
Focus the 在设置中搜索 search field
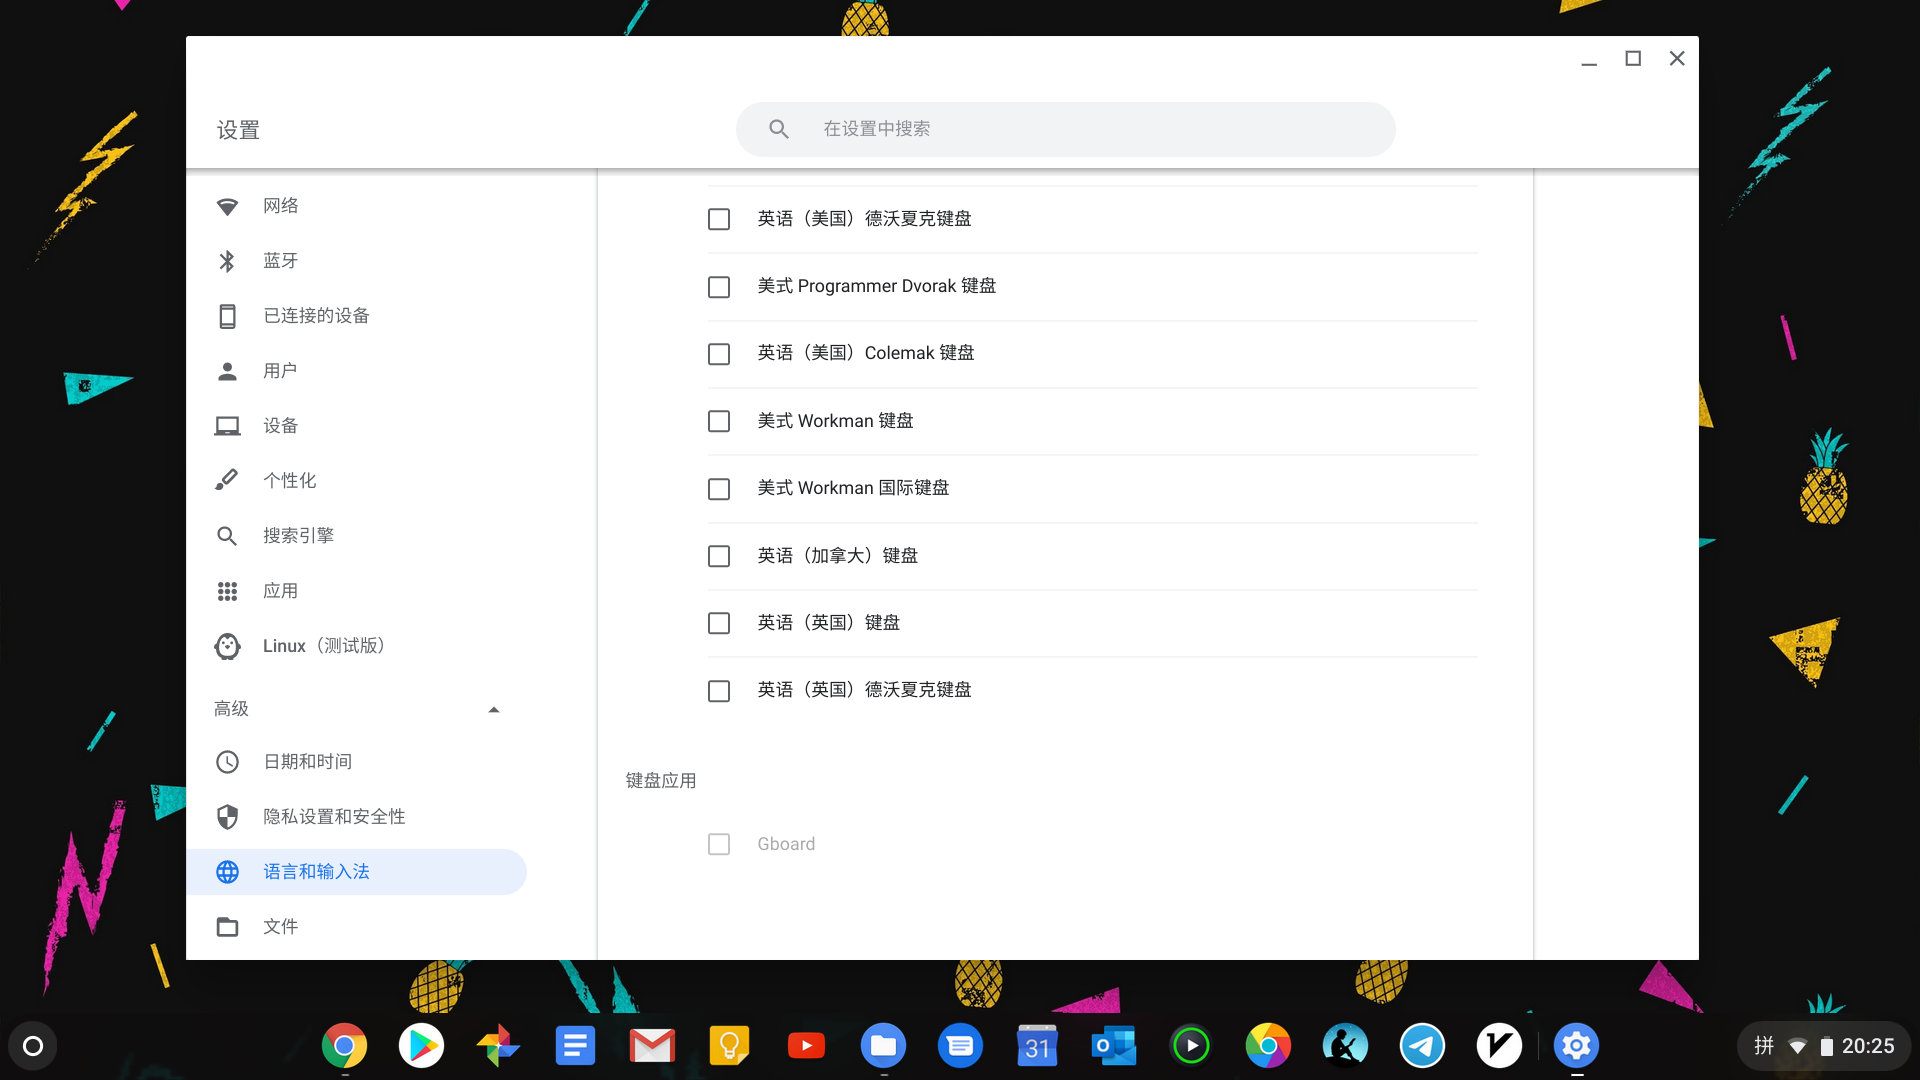1065,129
